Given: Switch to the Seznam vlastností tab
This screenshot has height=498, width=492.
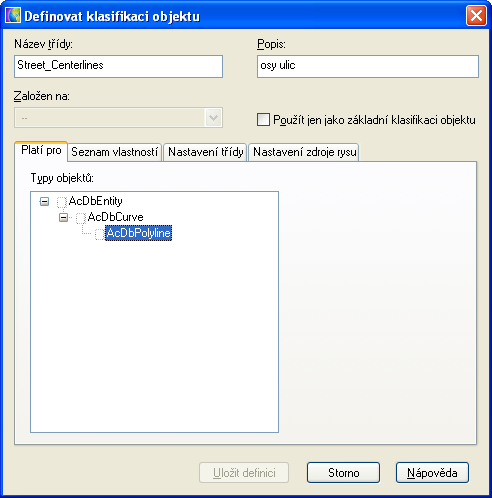Looking at the screenshot, I should 114,152.
